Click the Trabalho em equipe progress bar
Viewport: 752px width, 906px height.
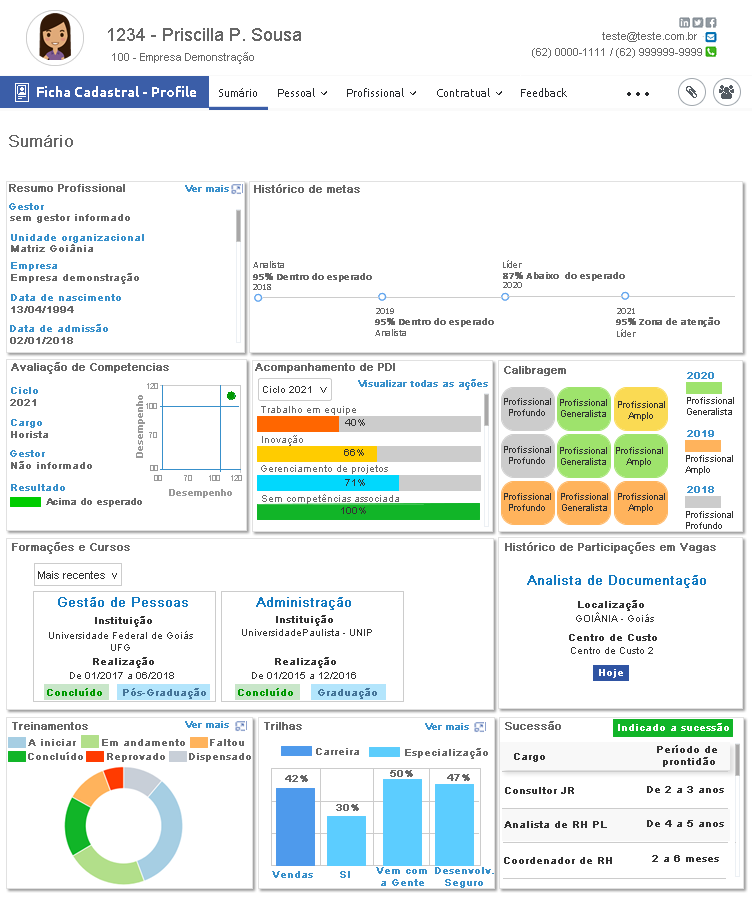(x=368, y=423)
